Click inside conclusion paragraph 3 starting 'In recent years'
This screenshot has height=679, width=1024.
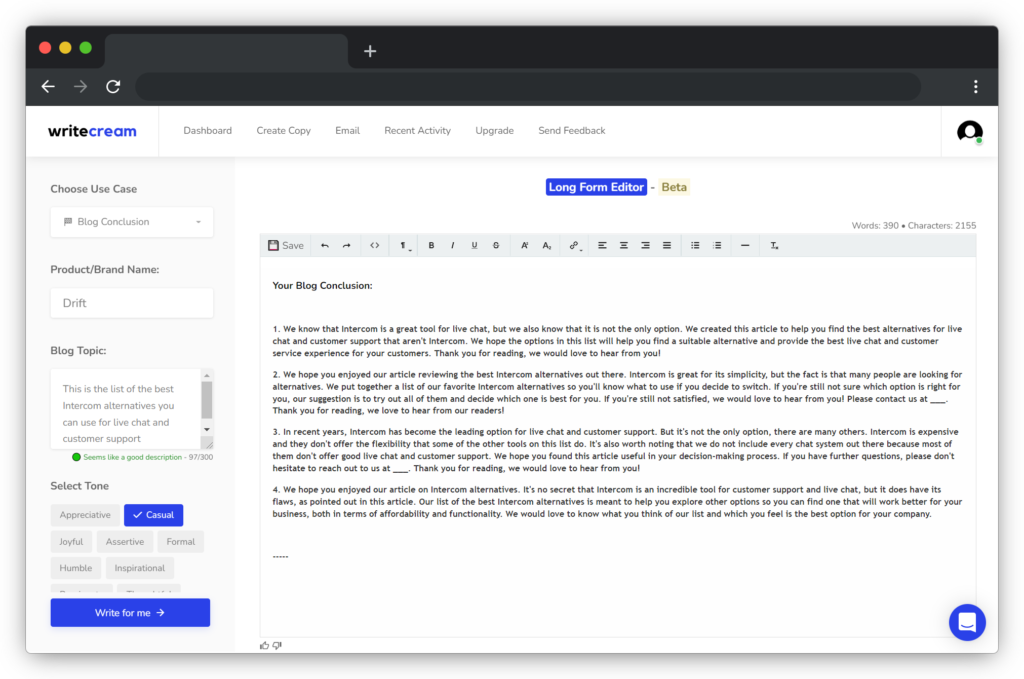617,450
